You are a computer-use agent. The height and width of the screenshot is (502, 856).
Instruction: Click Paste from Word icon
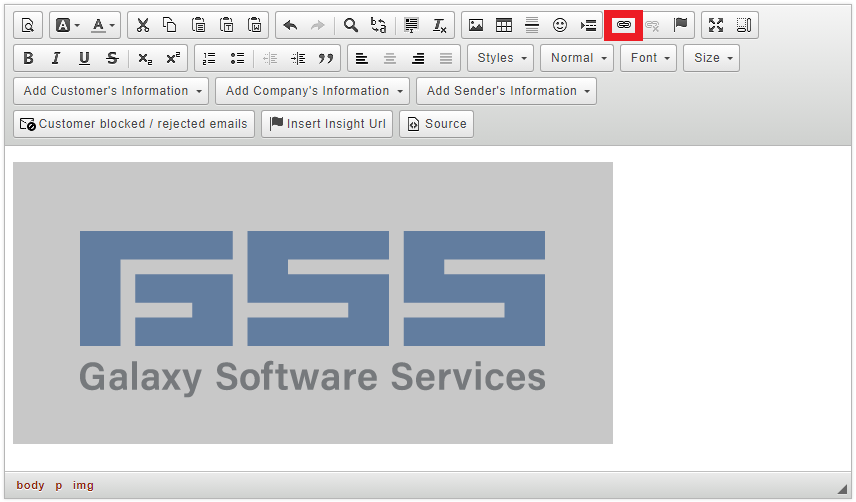tap(254, 25)
